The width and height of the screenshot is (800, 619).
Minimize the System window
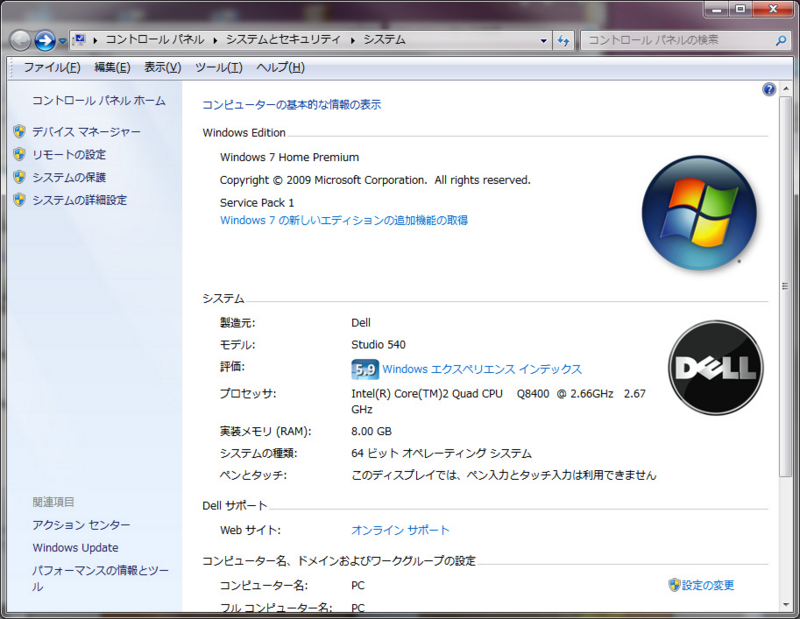[717, 10]
